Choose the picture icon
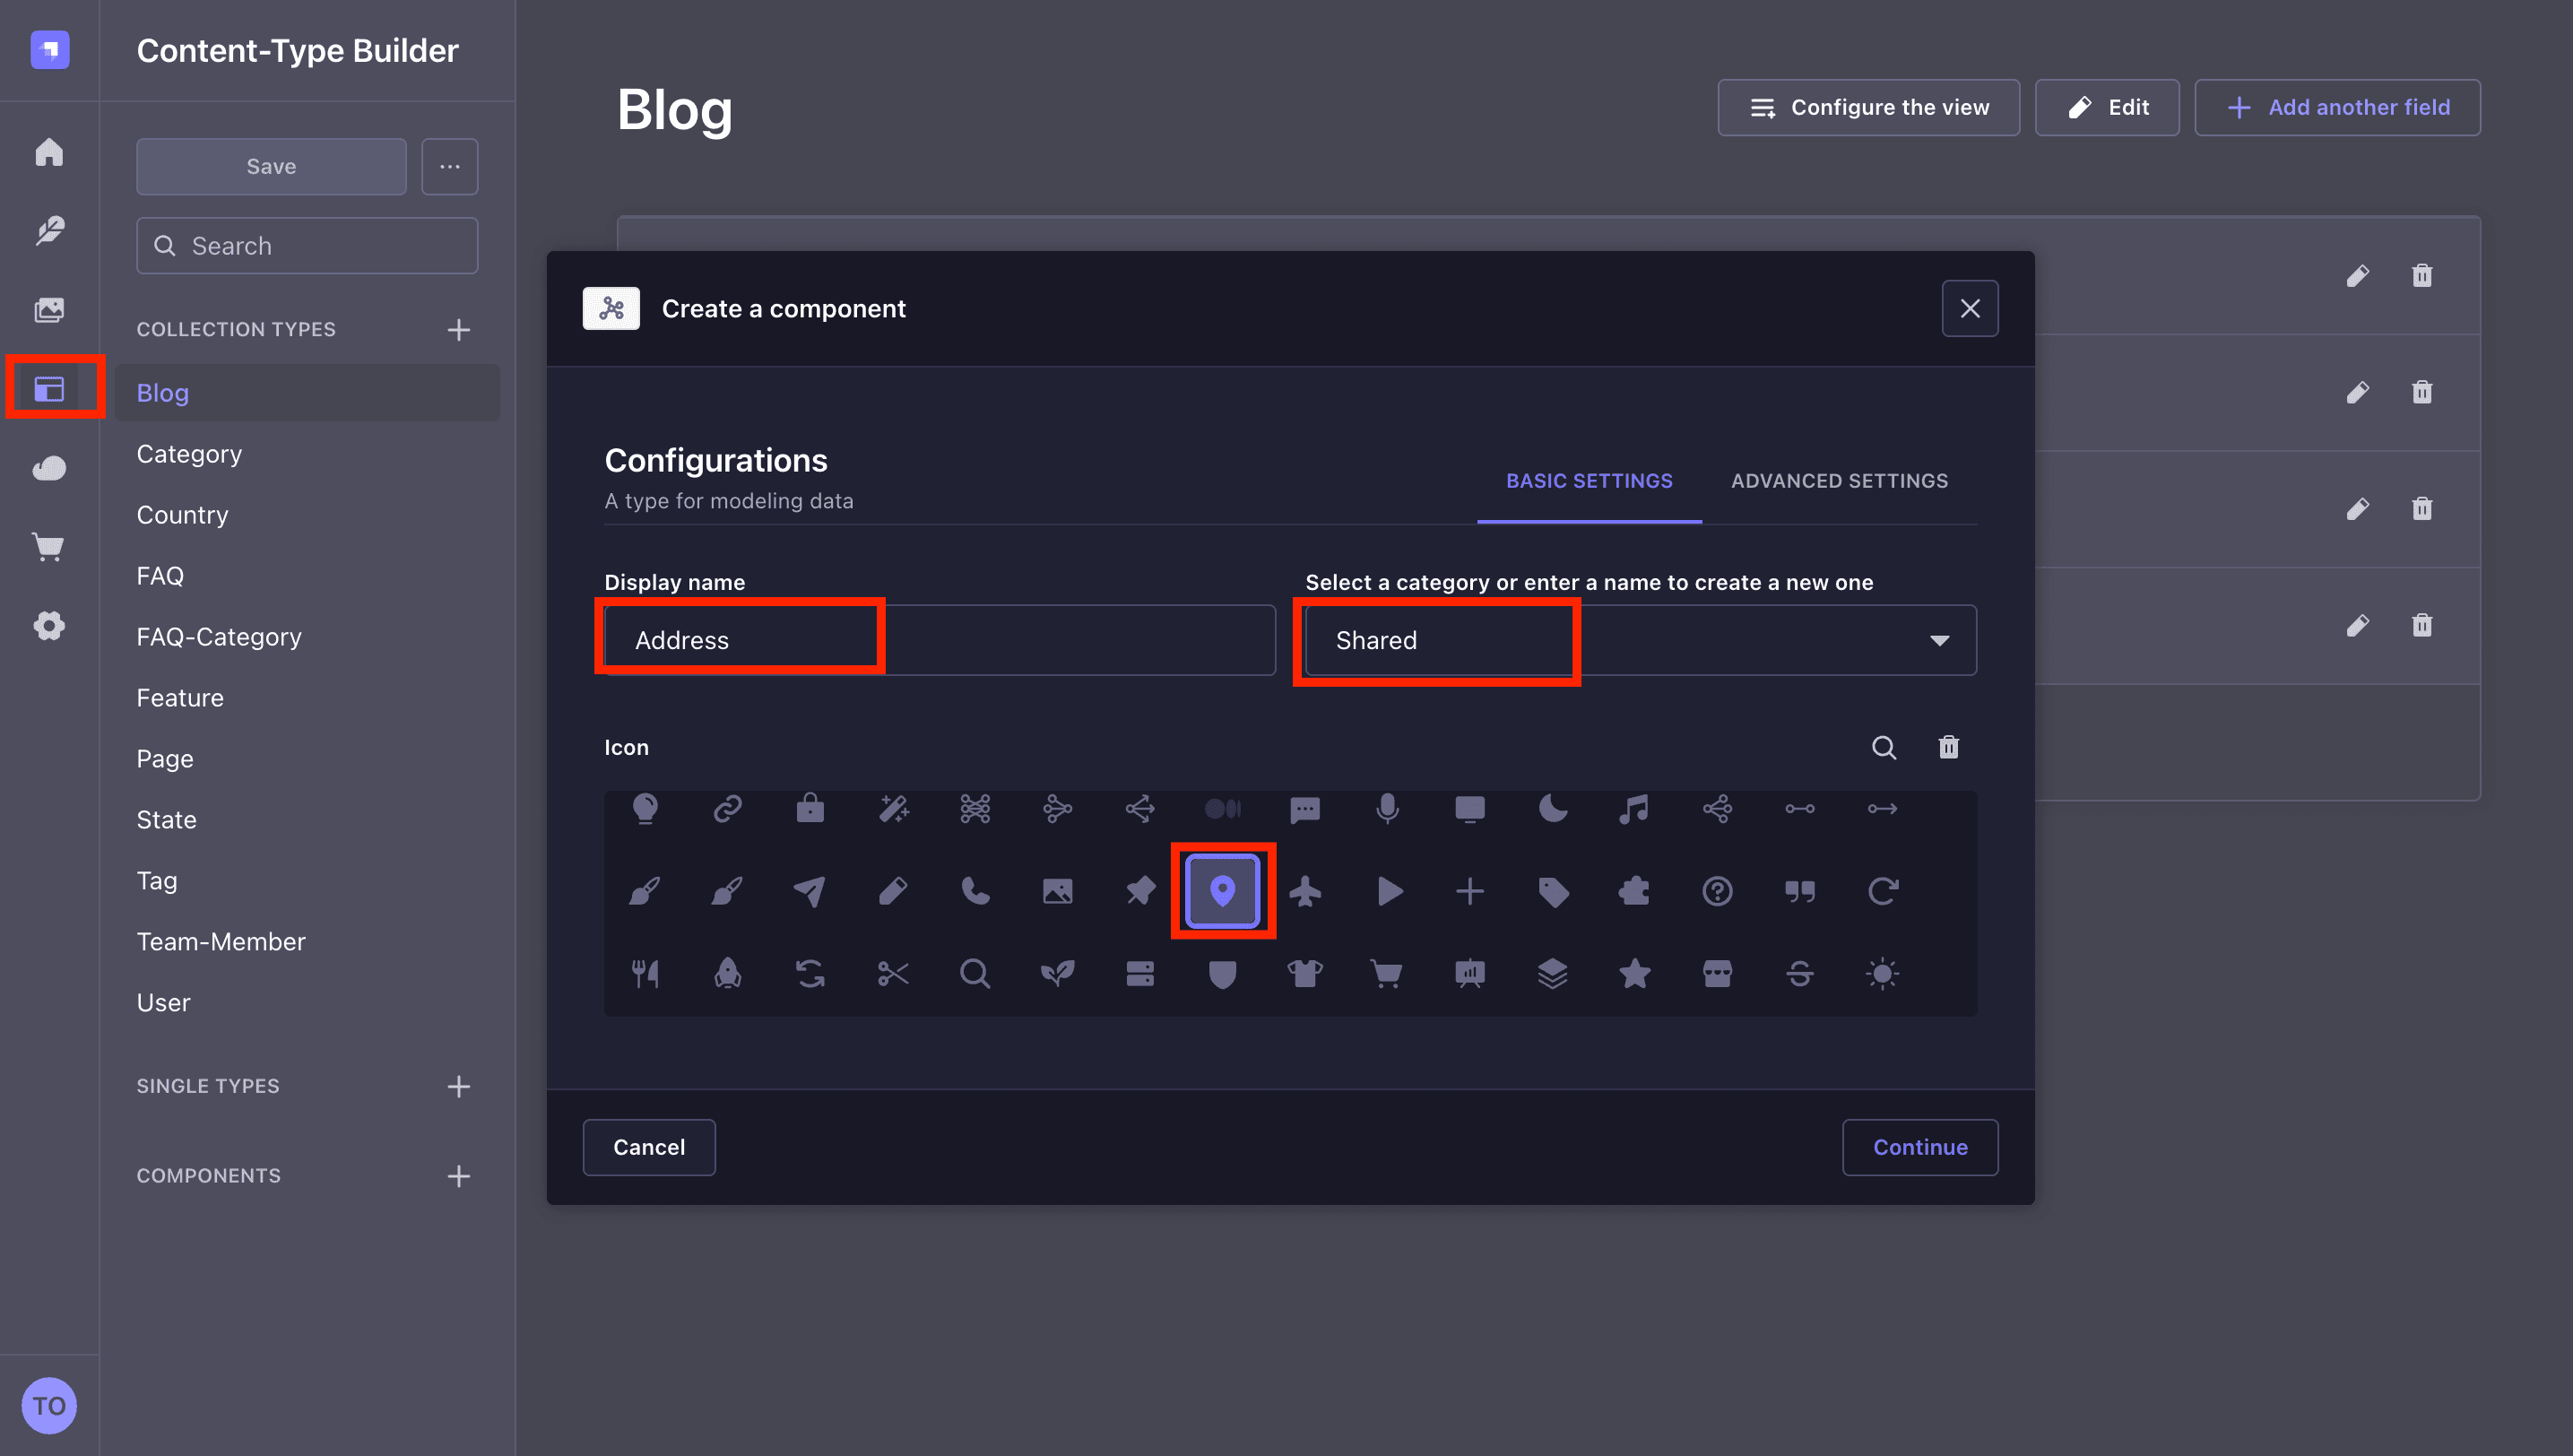Image resolution: width=2573 pixels, height=1456 pixels. pyautogui.click(x=1057, y=890)
